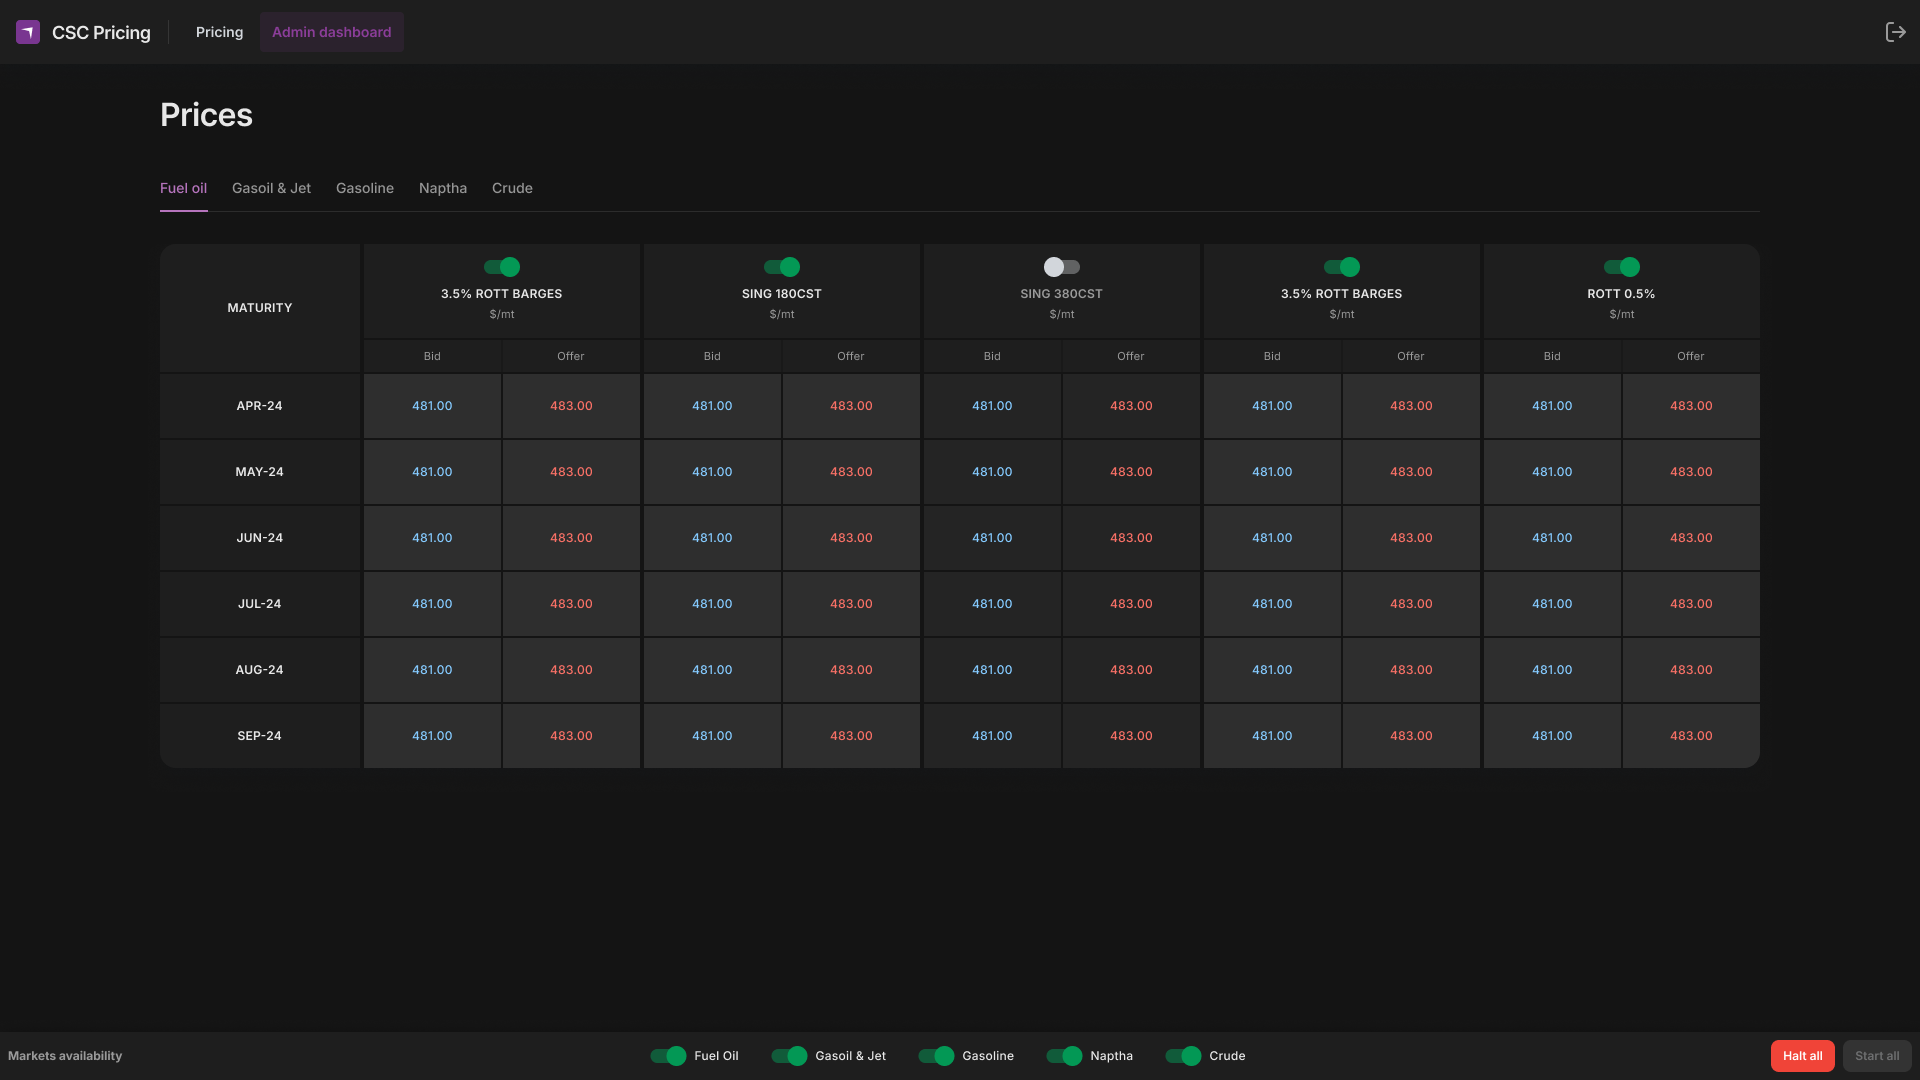Click the MATURITY column header
Viewport: 1920px width, 1080px height.
point(260,308)
